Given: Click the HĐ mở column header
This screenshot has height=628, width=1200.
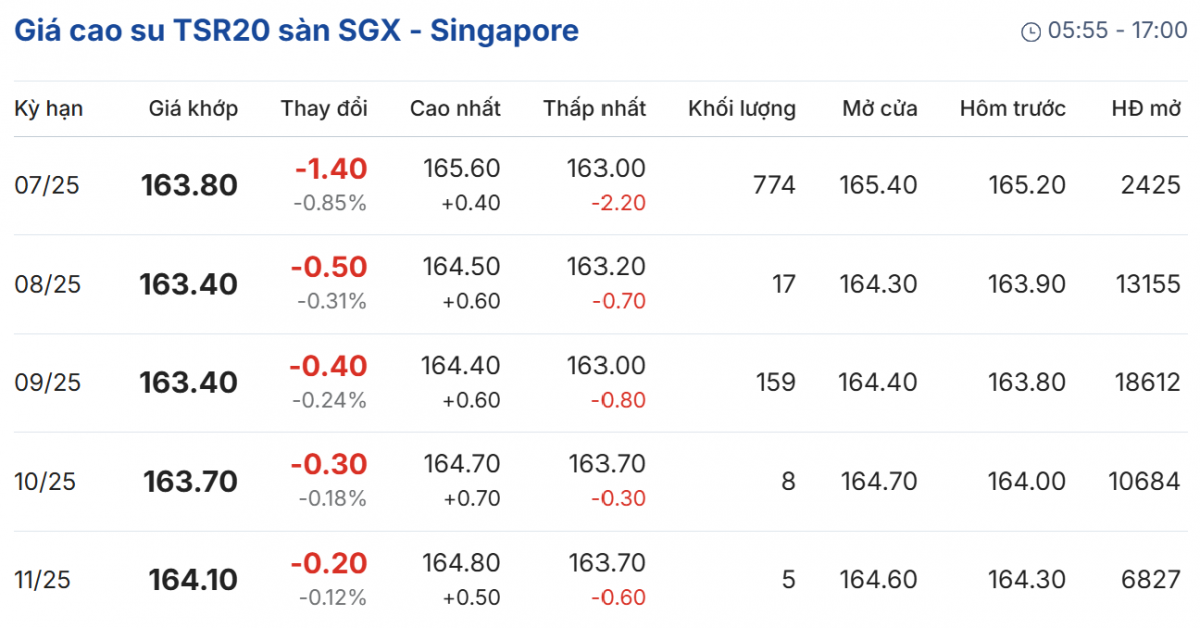Looking at the screenshot, I should point(1146,109).
